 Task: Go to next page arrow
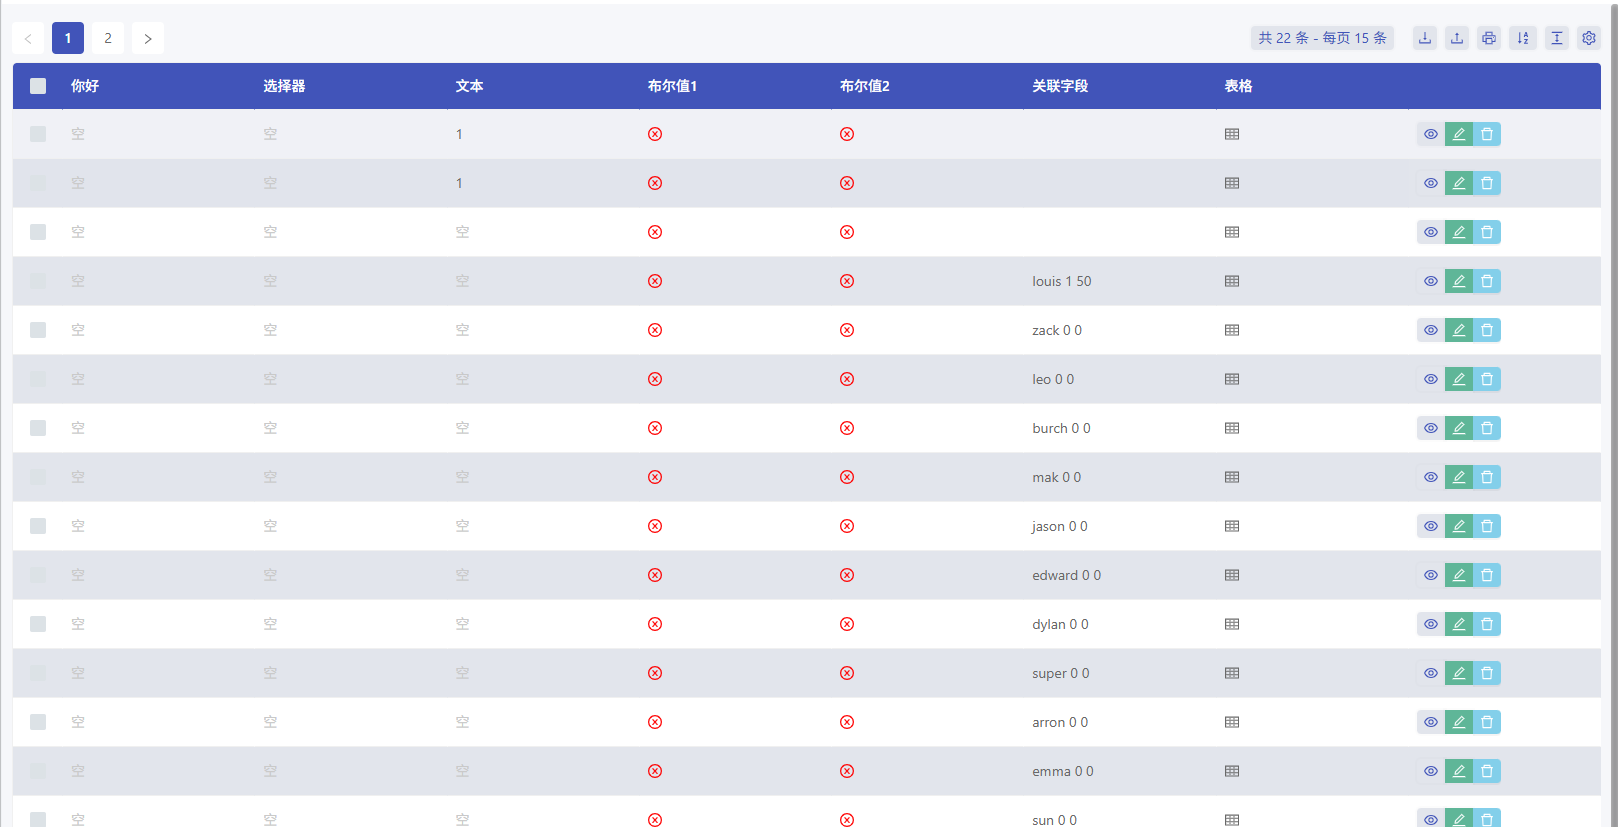point(148,38)
